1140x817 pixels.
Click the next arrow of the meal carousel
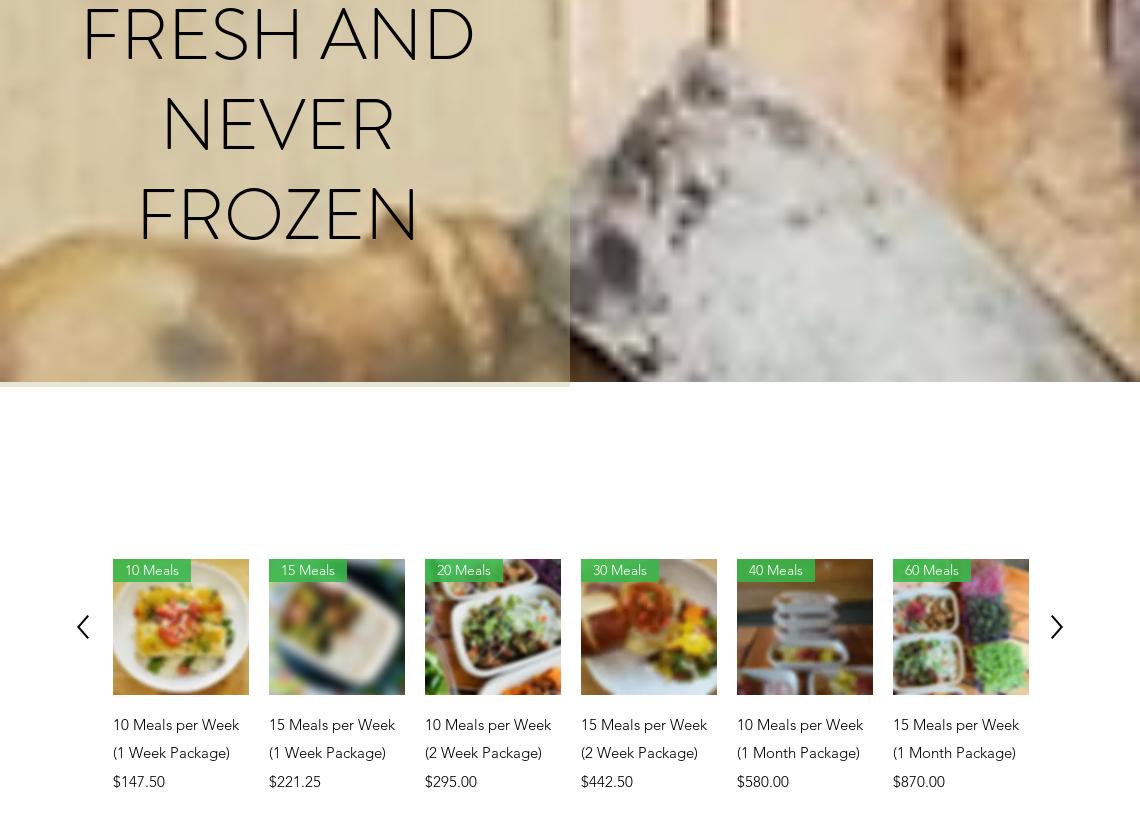click(x=1056, y=627)
